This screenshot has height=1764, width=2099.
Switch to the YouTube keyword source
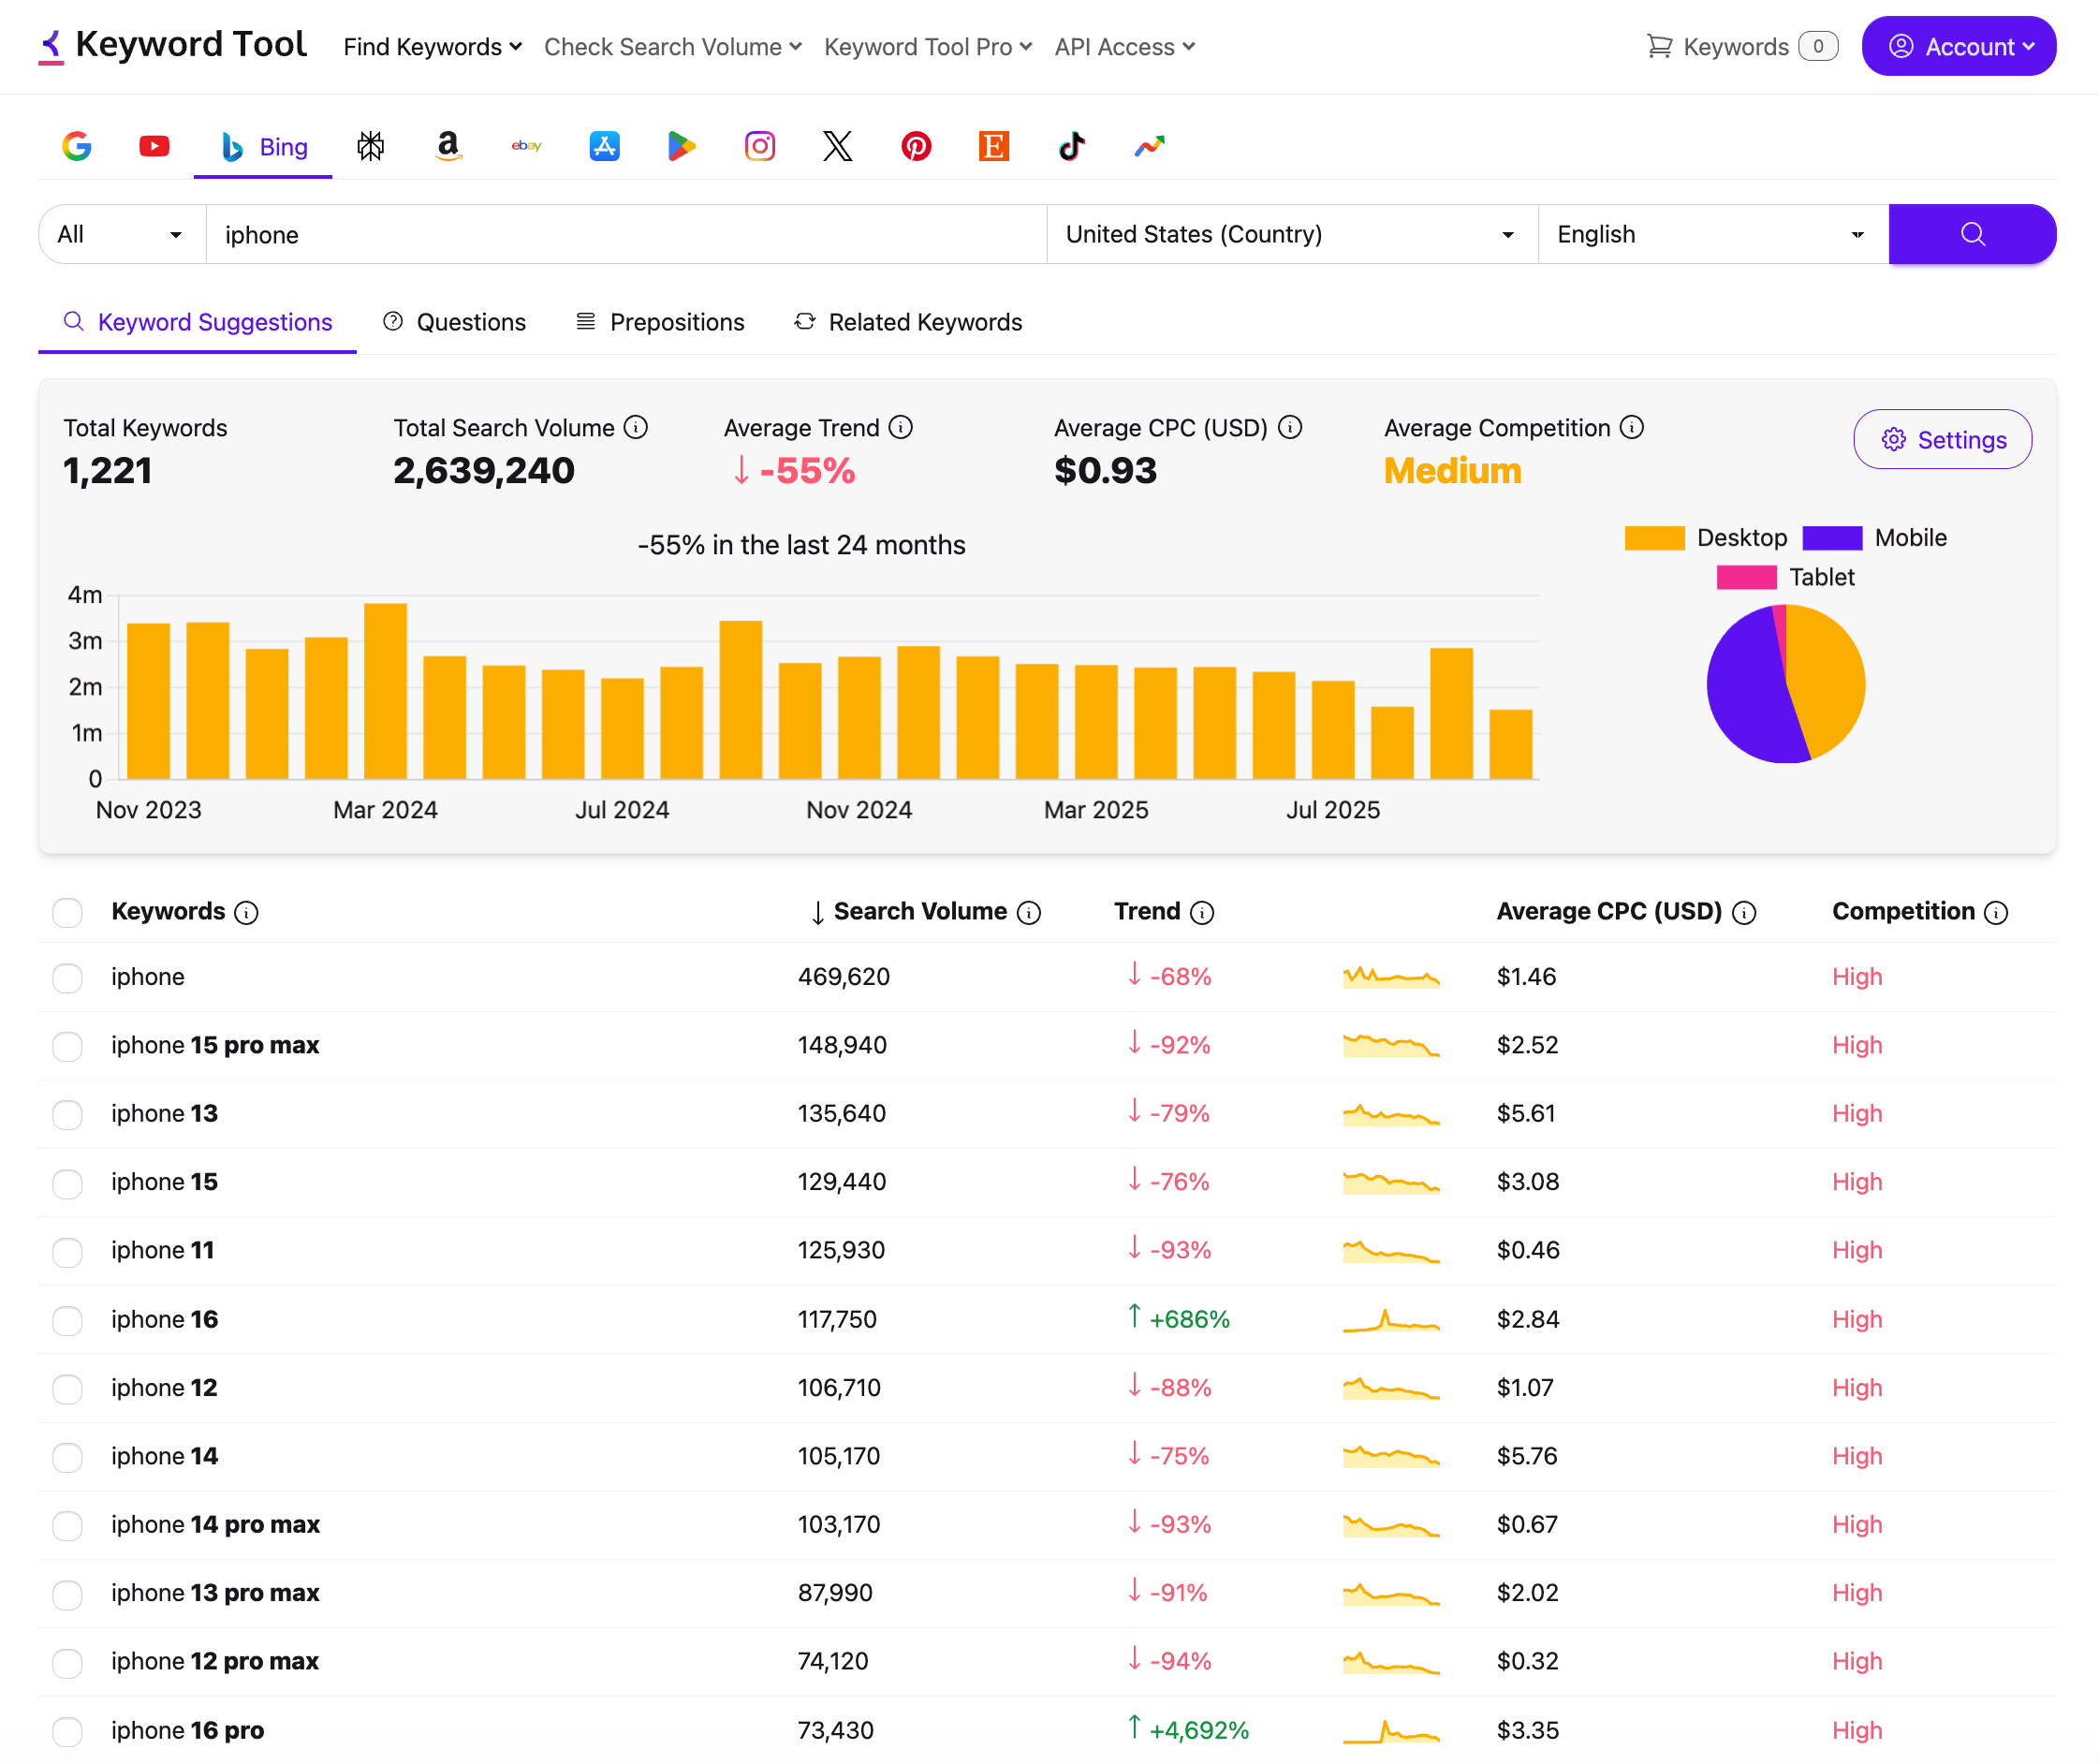(x=154, y=146)
